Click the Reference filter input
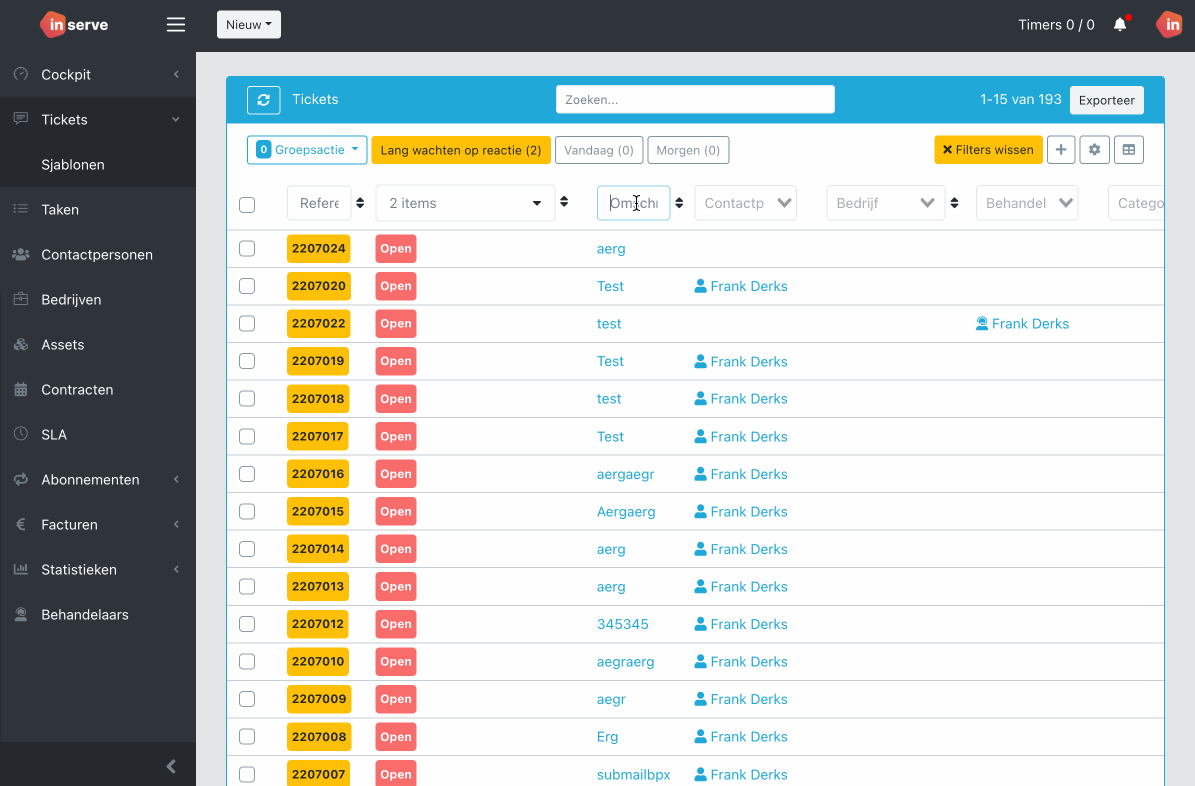Viewport: 1195px width, 786px height. pyautogui.click(x=319, y=203)
